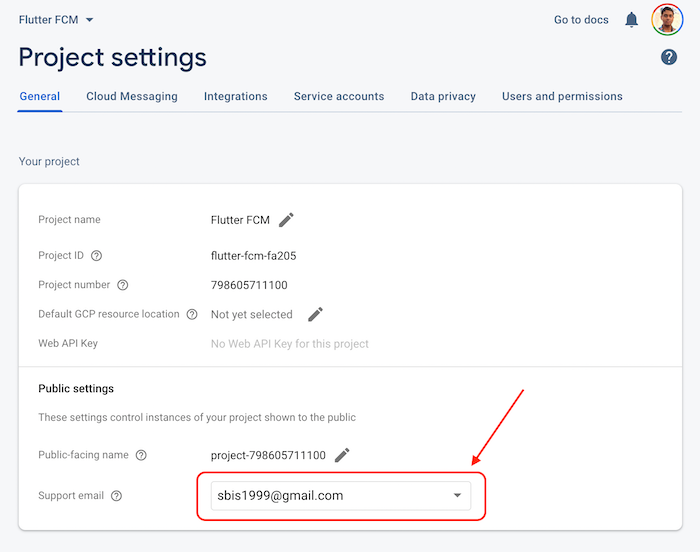
Task: Click the help question mark icon
Action: 669,57
